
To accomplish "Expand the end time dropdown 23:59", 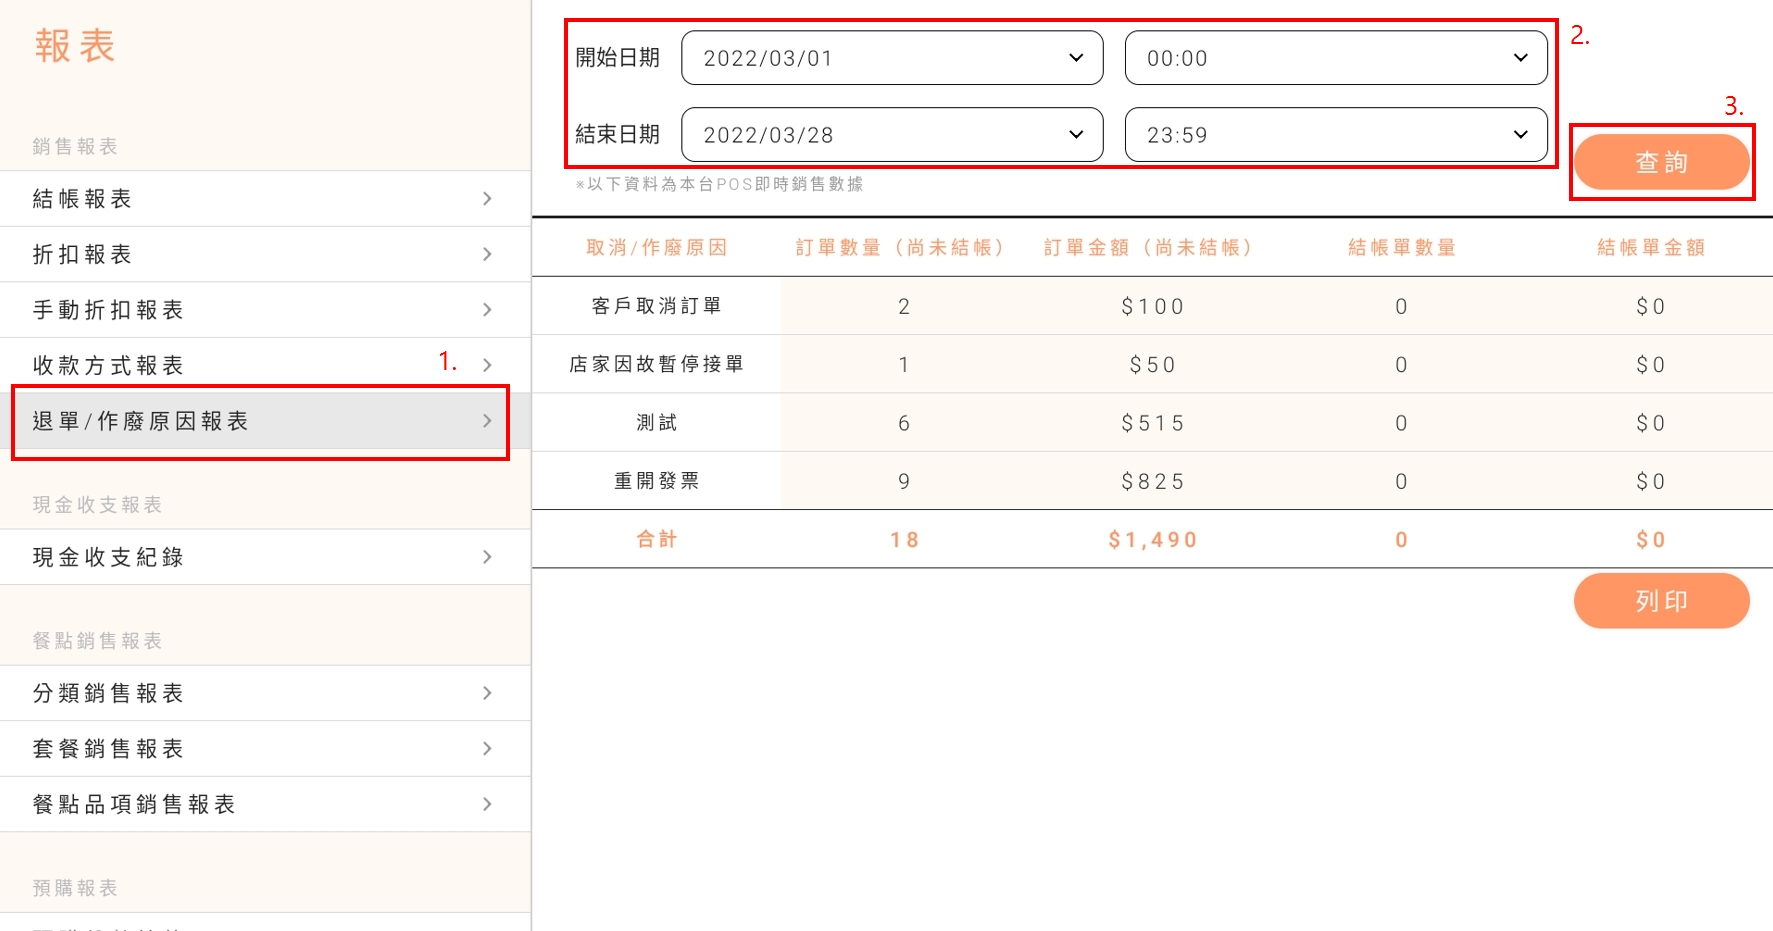I will 1335,135.
